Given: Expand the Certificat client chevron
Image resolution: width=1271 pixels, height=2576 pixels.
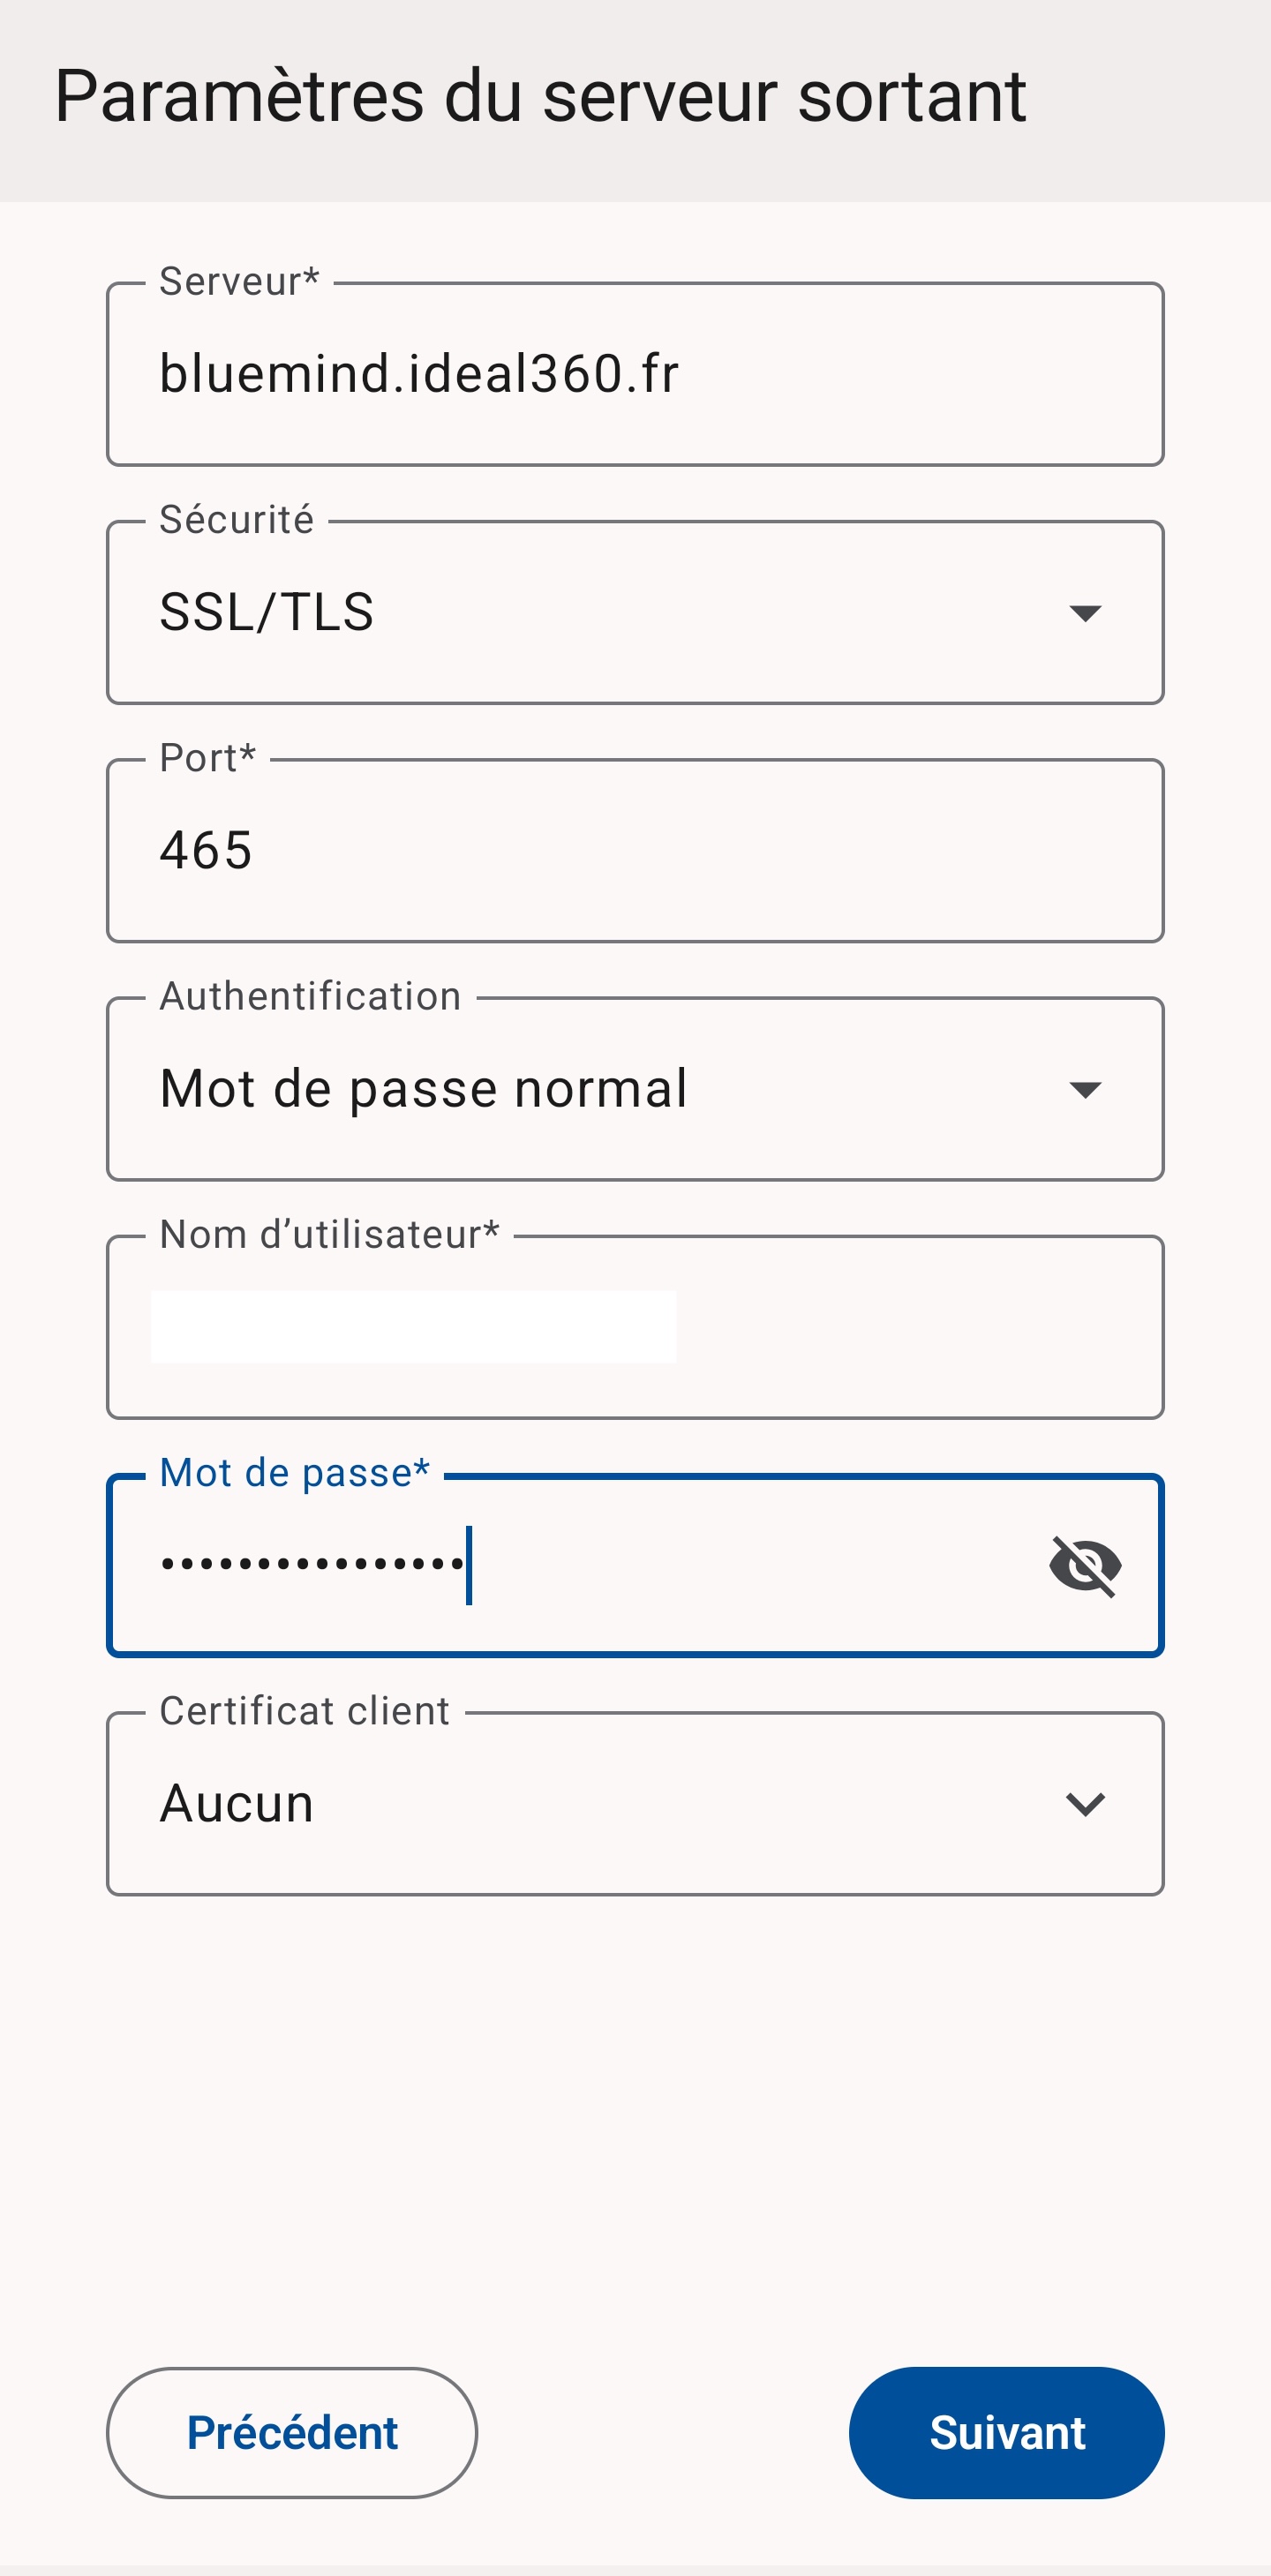Looking at the screenshot, I should (1085, 1804).
